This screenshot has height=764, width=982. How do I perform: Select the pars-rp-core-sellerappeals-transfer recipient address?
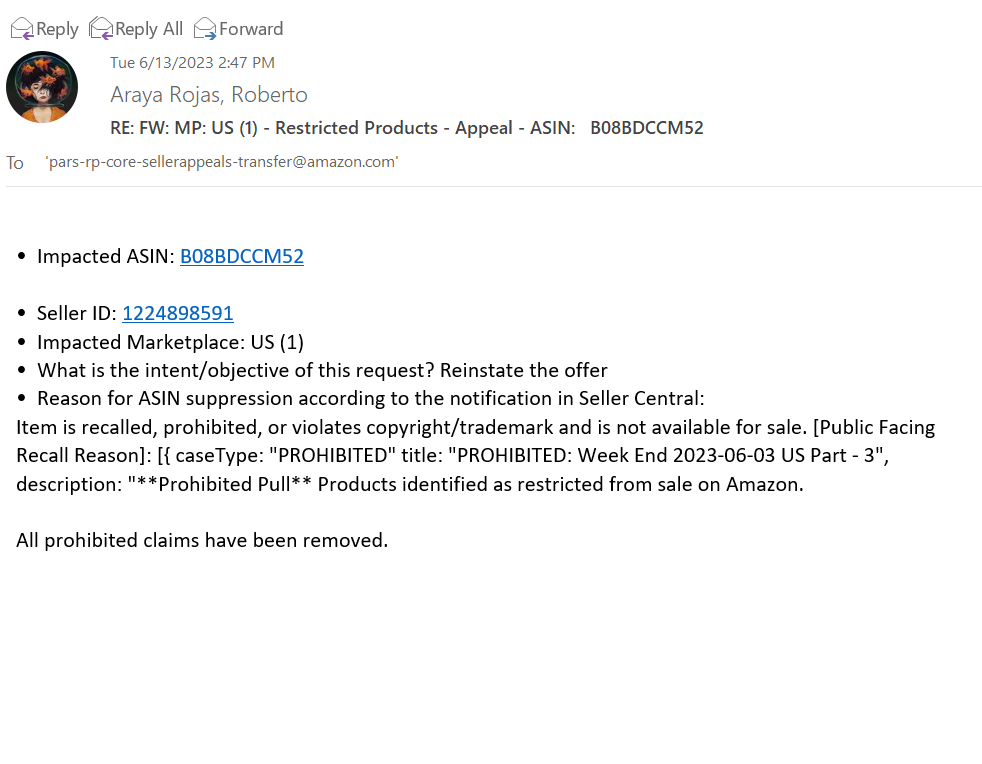(222, 162)
